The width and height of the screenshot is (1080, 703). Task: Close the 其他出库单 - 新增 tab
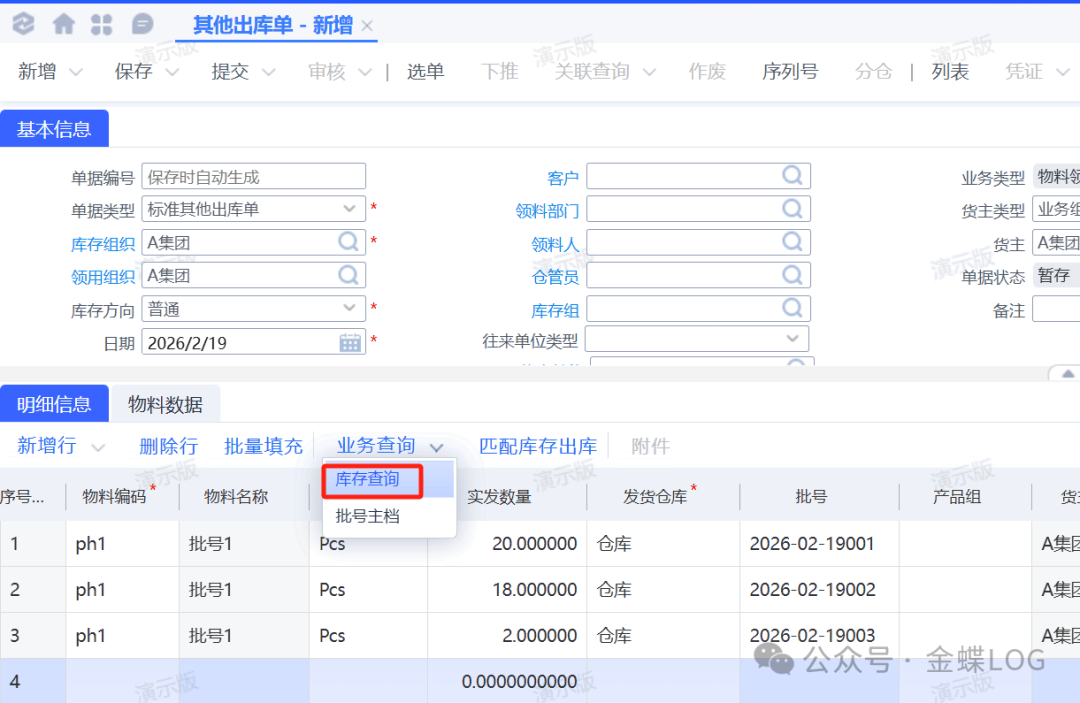[367, 26]
